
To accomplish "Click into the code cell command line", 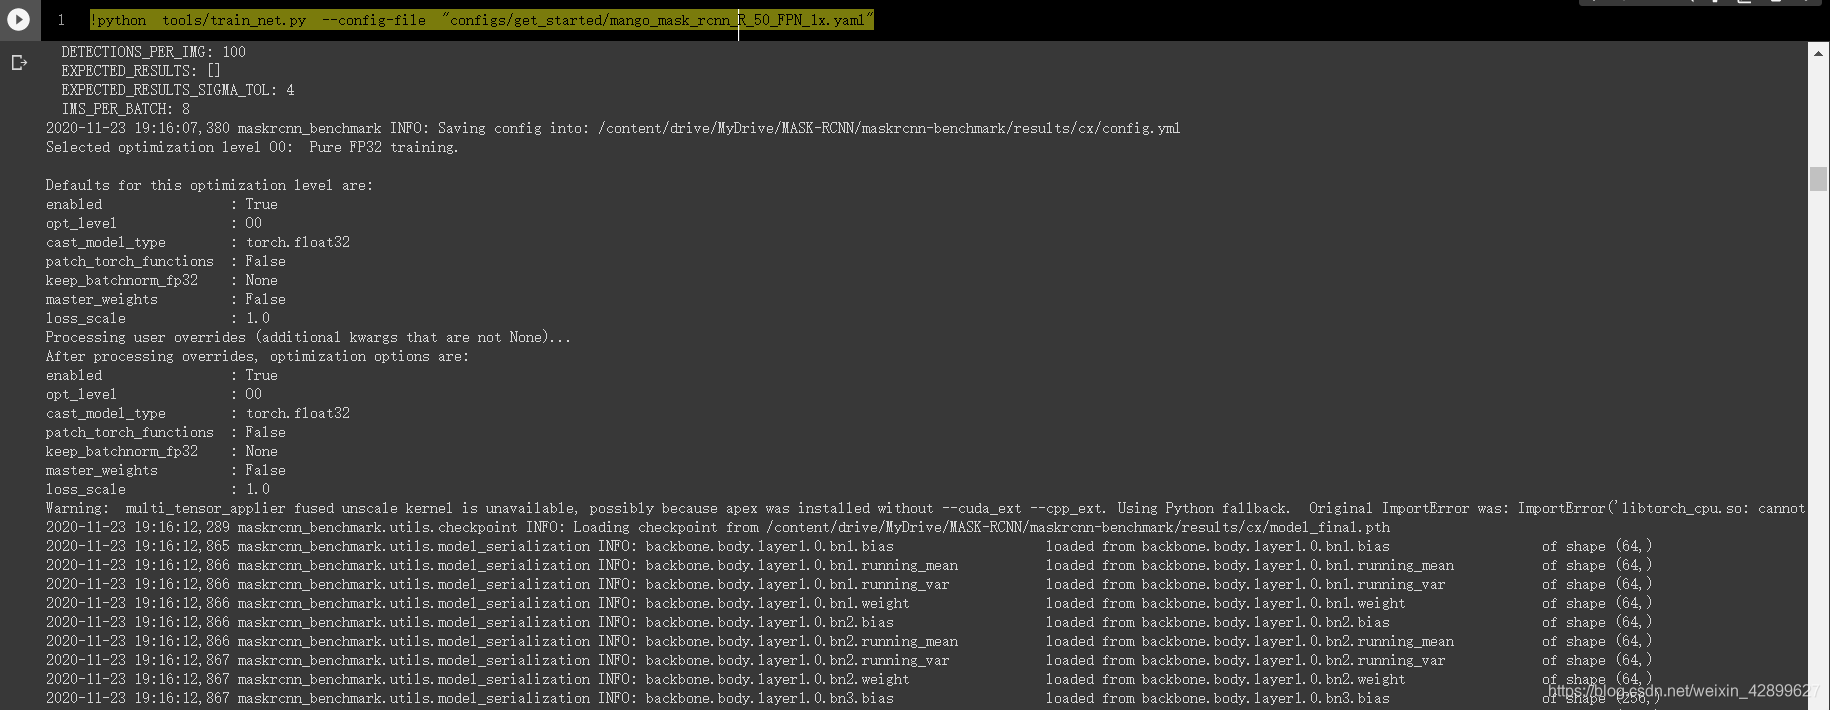I will click(482, 20).
